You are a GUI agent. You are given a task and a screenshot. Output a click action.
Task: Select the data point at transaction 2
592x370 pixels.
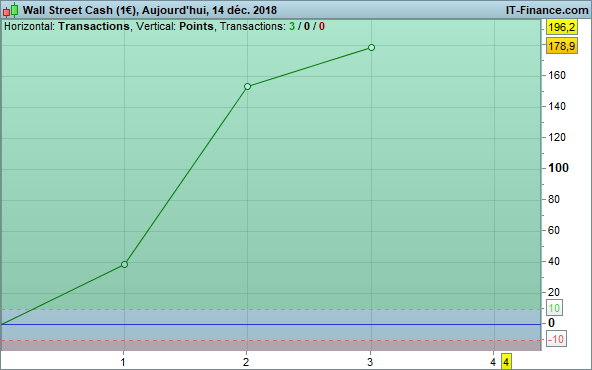[247, 86]
